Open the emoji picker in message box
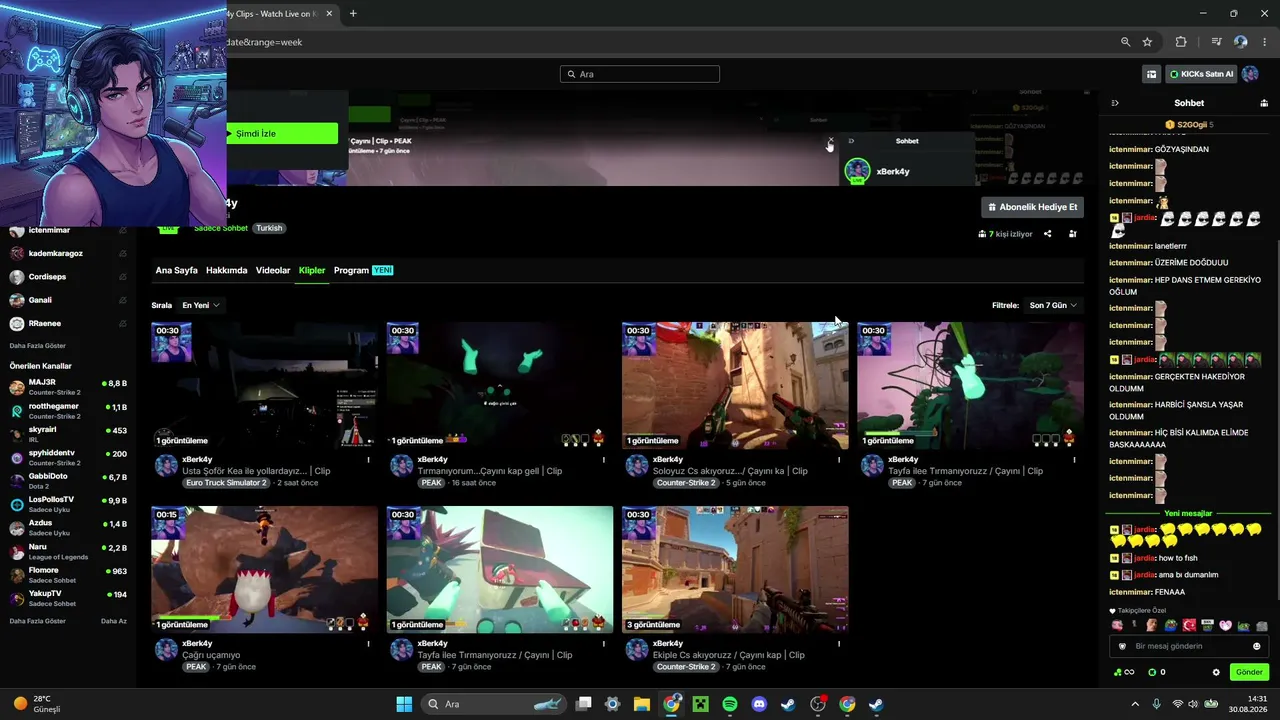Image resolution: width=1280 pixels, height=720 pixels. click(1257, 646)
